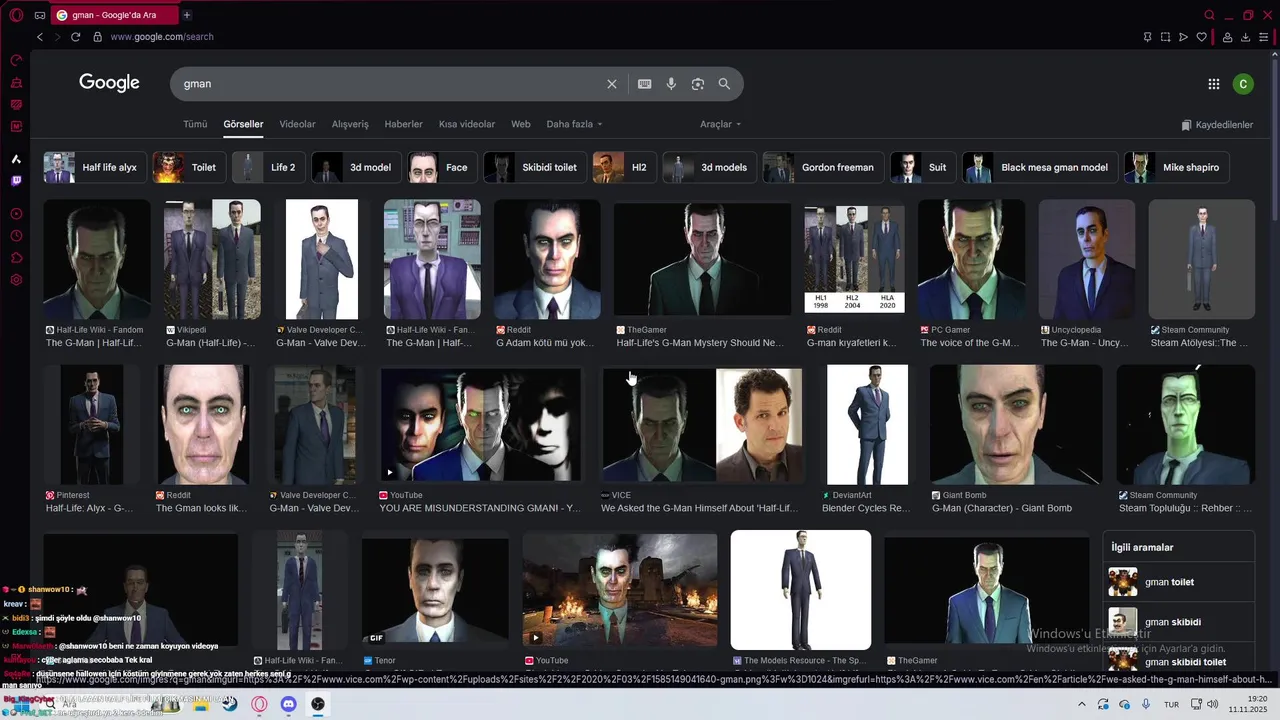This screenshot has height=720, width=1280.
Task: Open GX Control speedometer in sidebar
Action: coord(16,61)
